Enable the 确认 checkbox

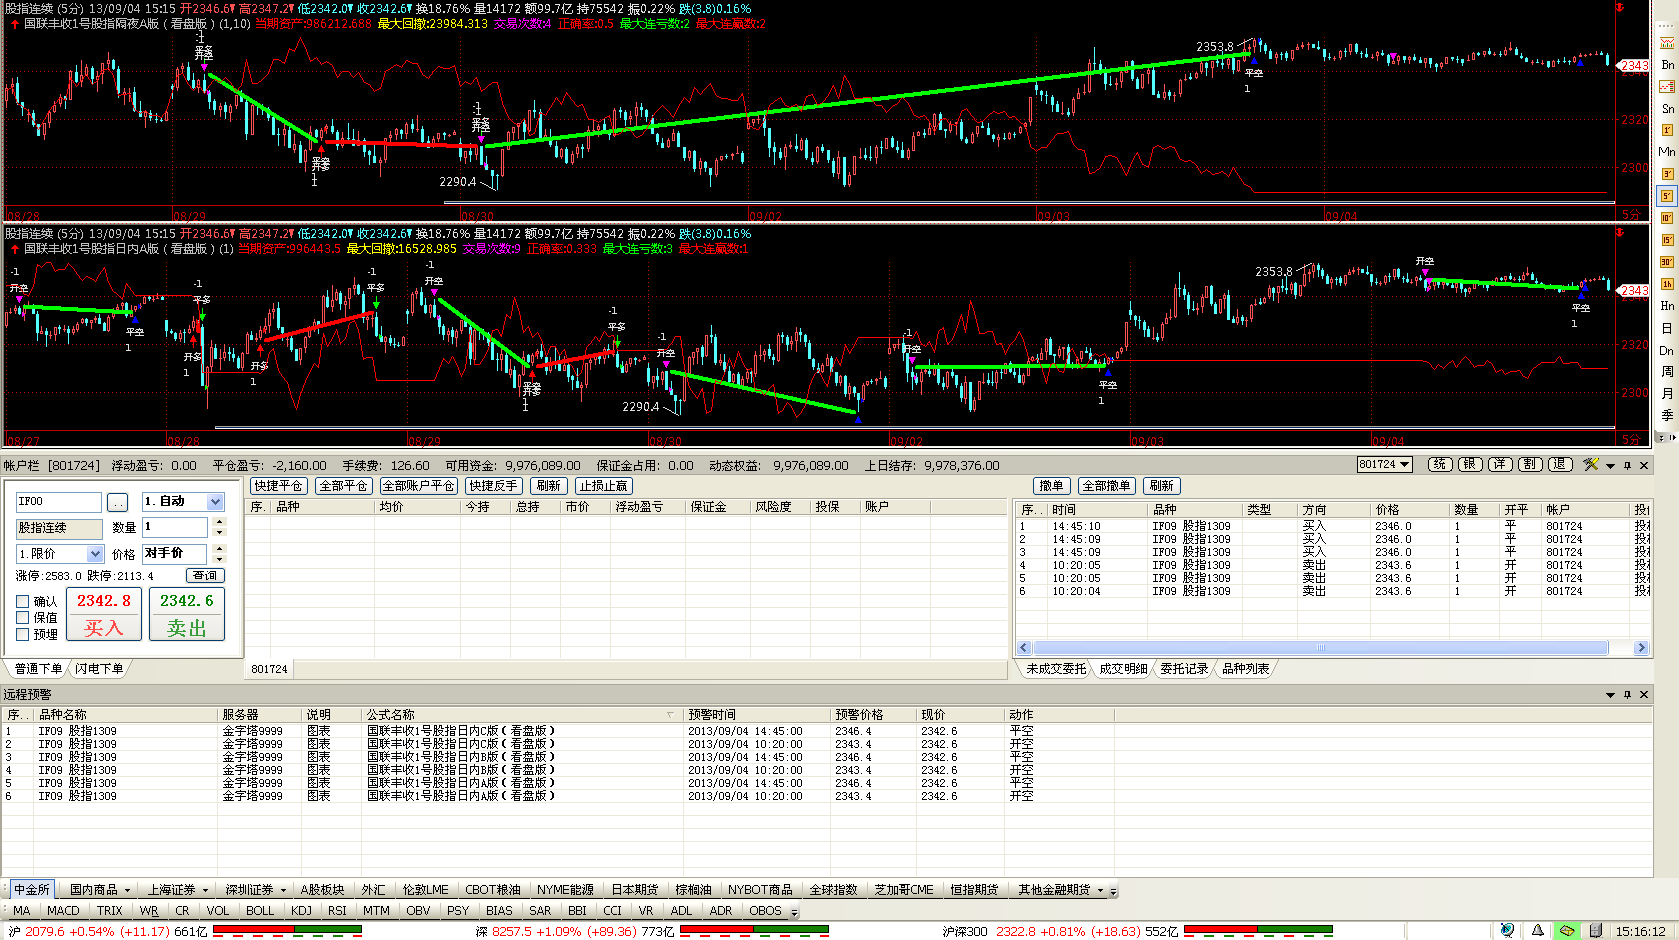[23, 601]
